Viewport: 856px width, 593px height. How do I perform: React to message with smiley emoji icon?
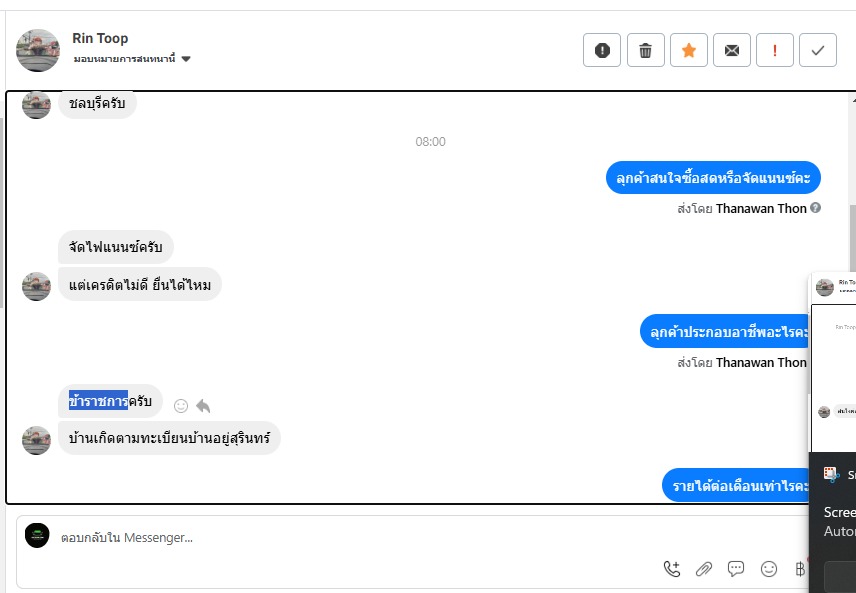(181, 406)
